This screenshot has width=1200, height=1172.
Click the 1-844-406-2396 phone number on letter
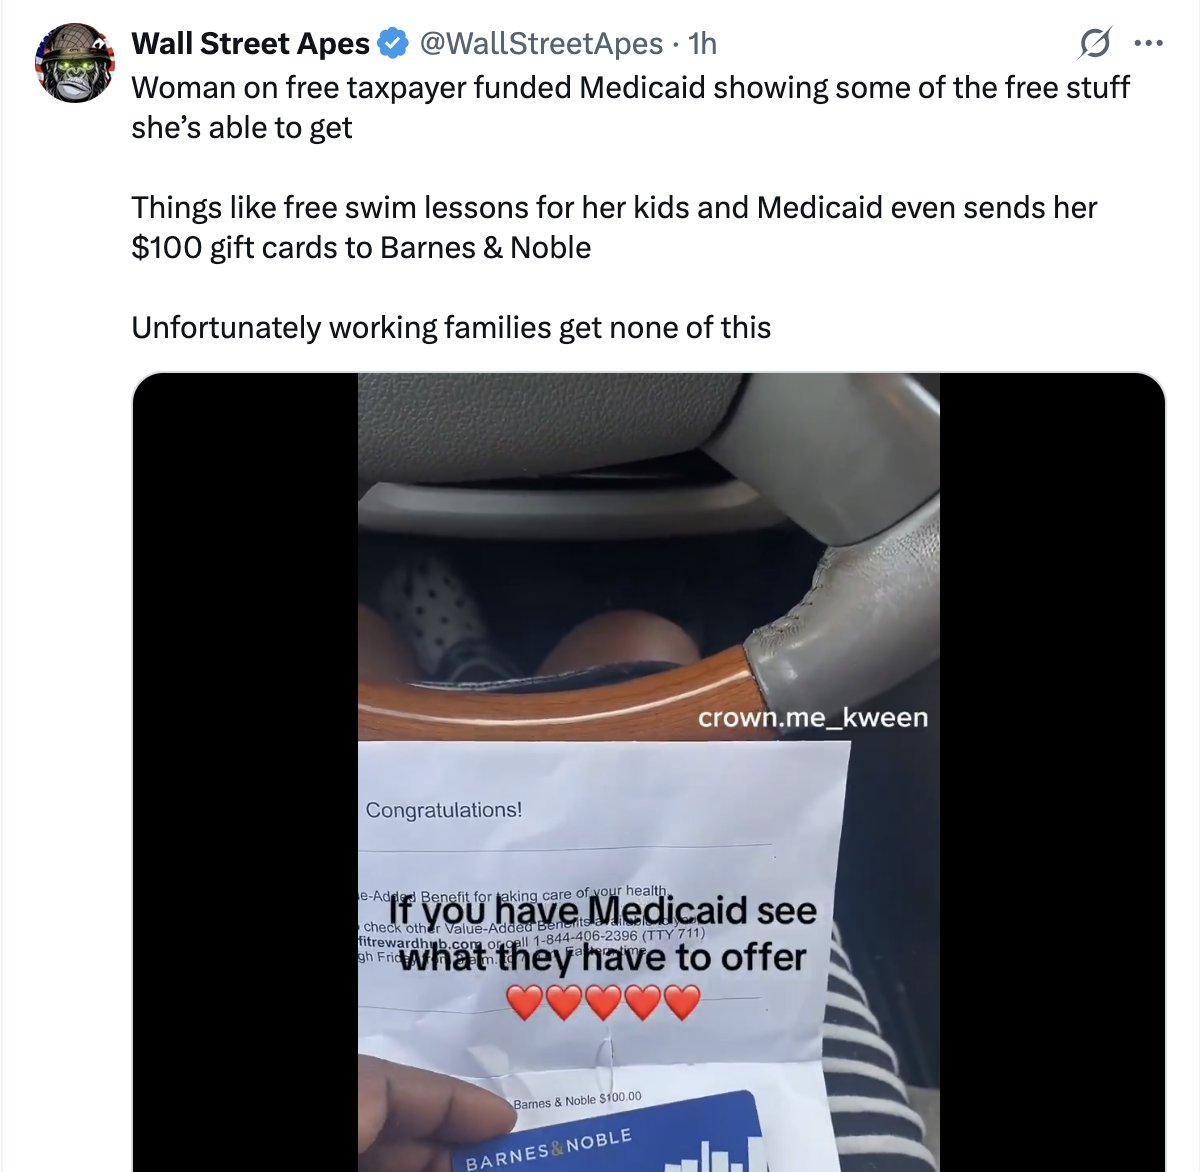pyautogui.click(x=585, y=938)
